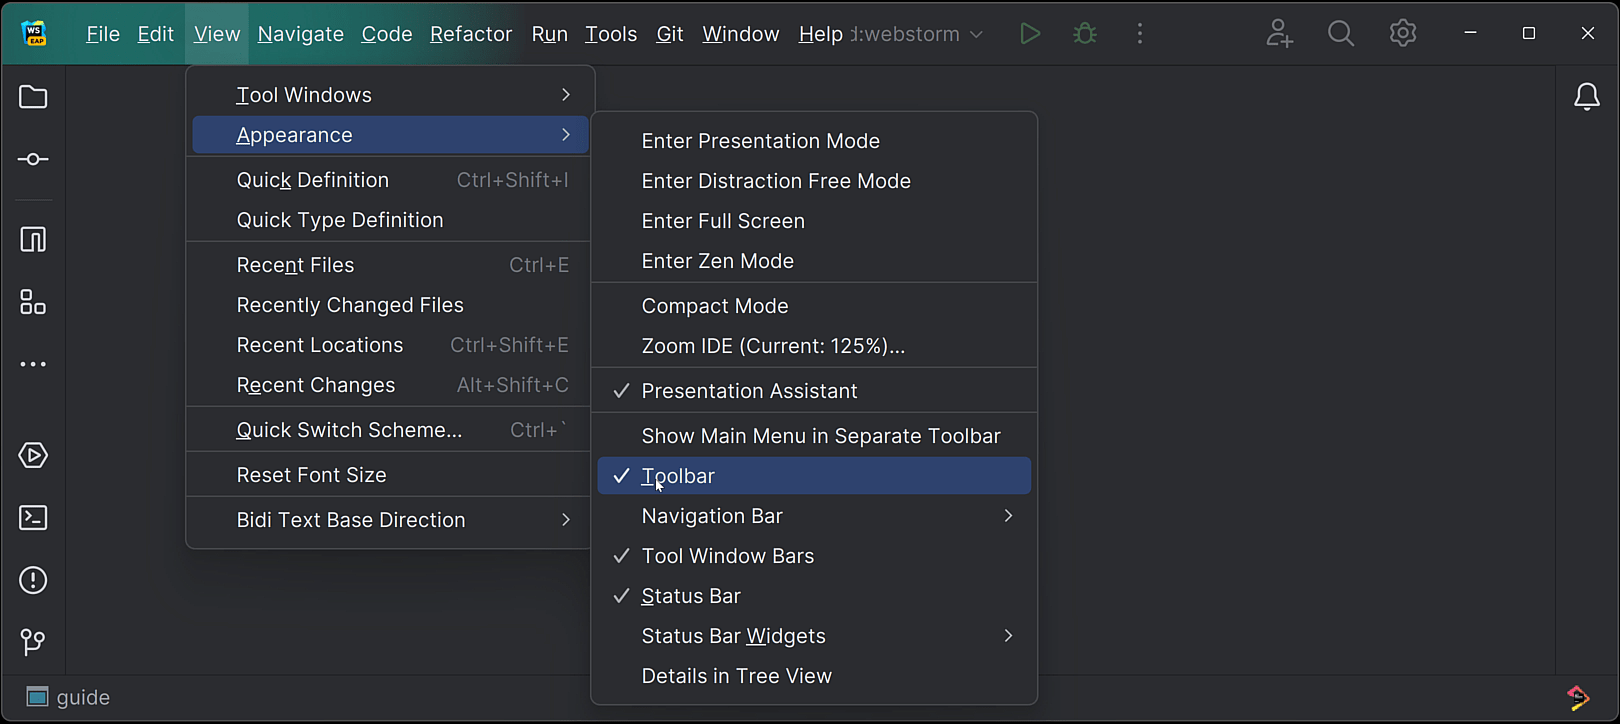1620x724 pixels.
Task: Open the Refactor menu
Action: [x=471, y=34]
